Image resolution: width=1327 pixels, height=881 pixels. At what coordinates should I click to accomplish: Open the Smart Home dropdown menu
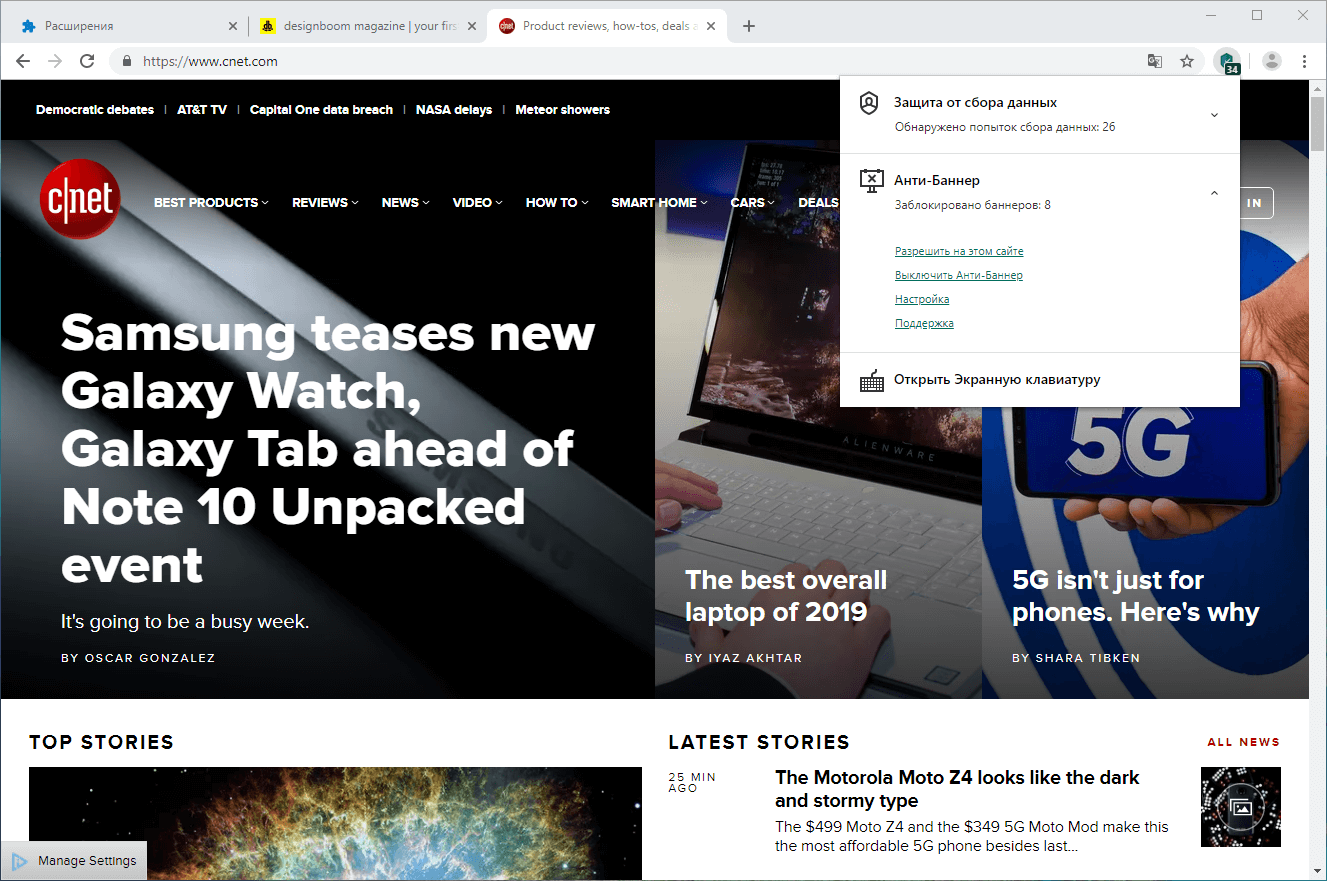click(x=660, y=203)
